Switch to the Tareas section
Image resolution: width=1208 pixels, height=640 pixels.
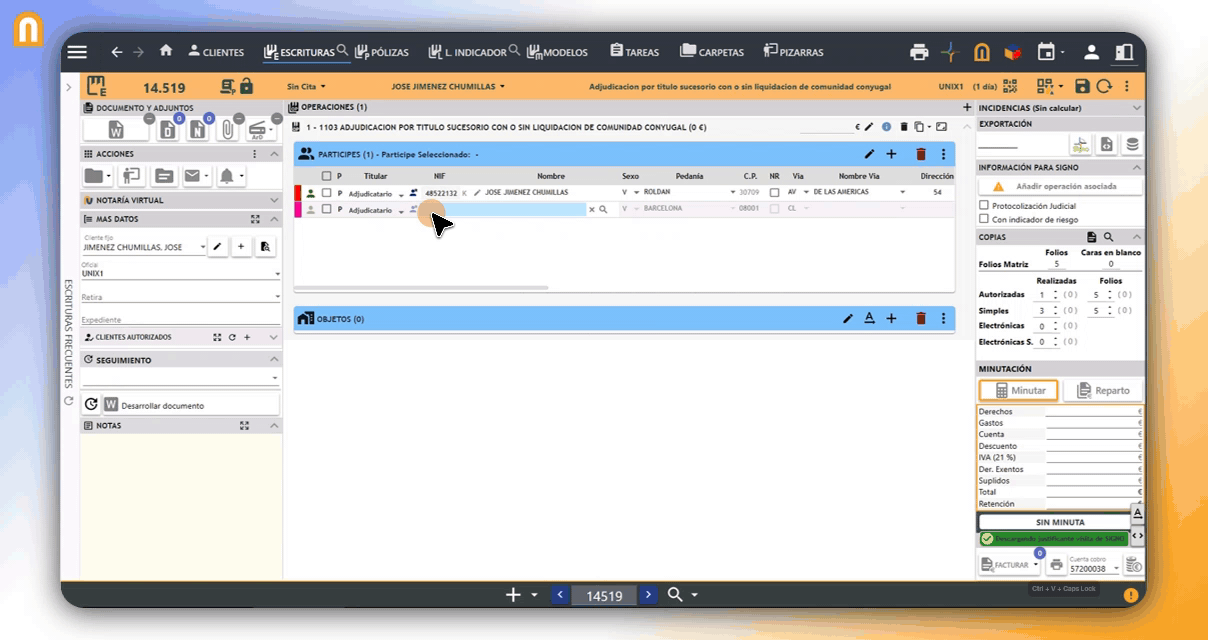634,52
